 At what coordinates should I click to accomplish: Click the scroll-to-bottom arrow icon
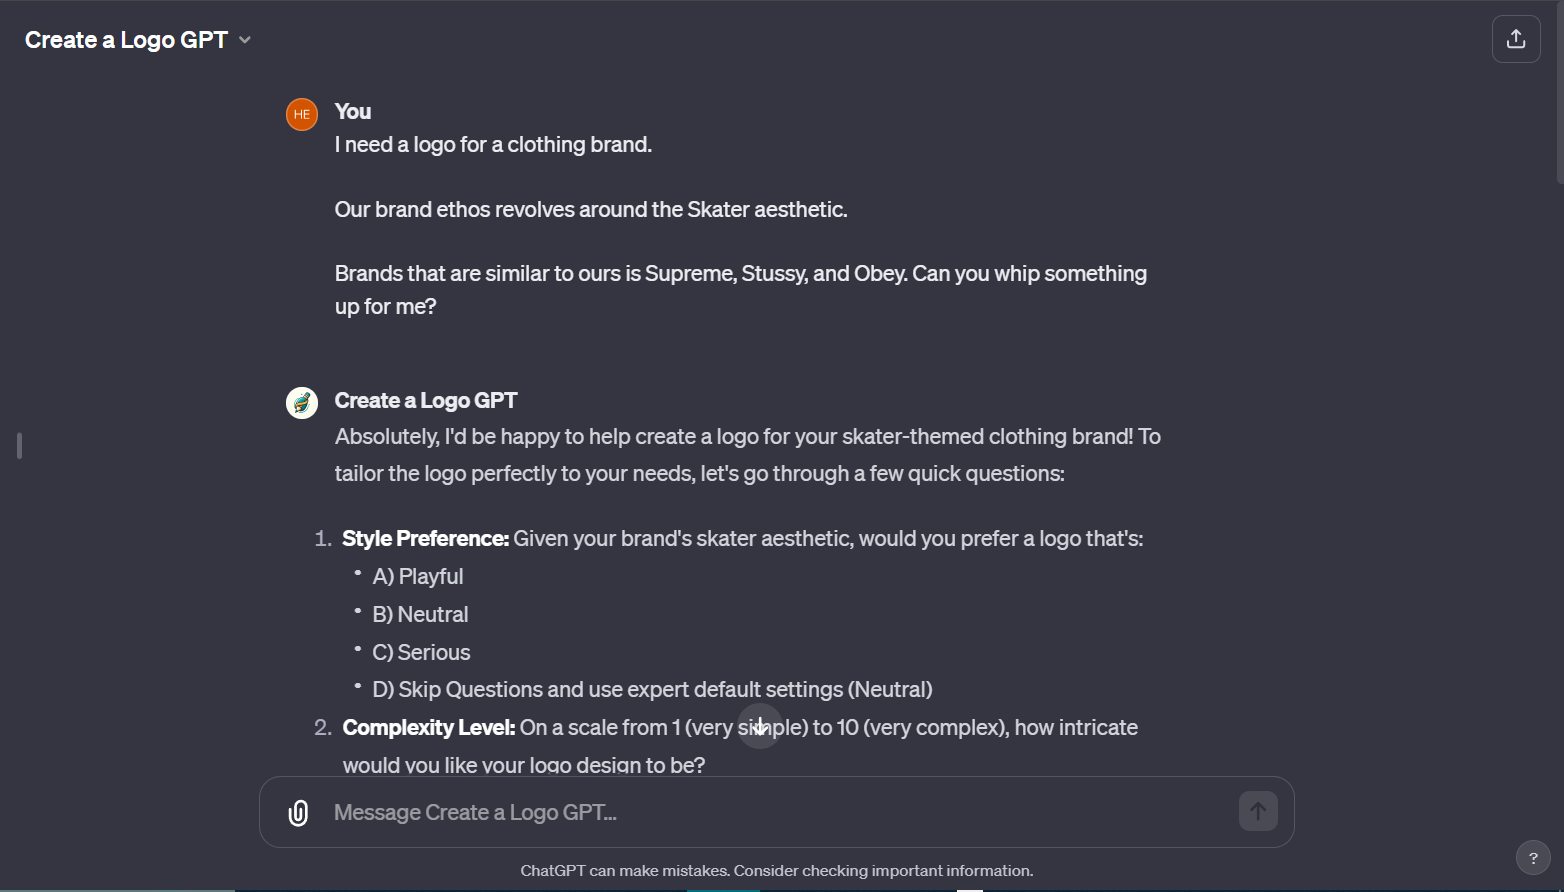pos(760,726)
